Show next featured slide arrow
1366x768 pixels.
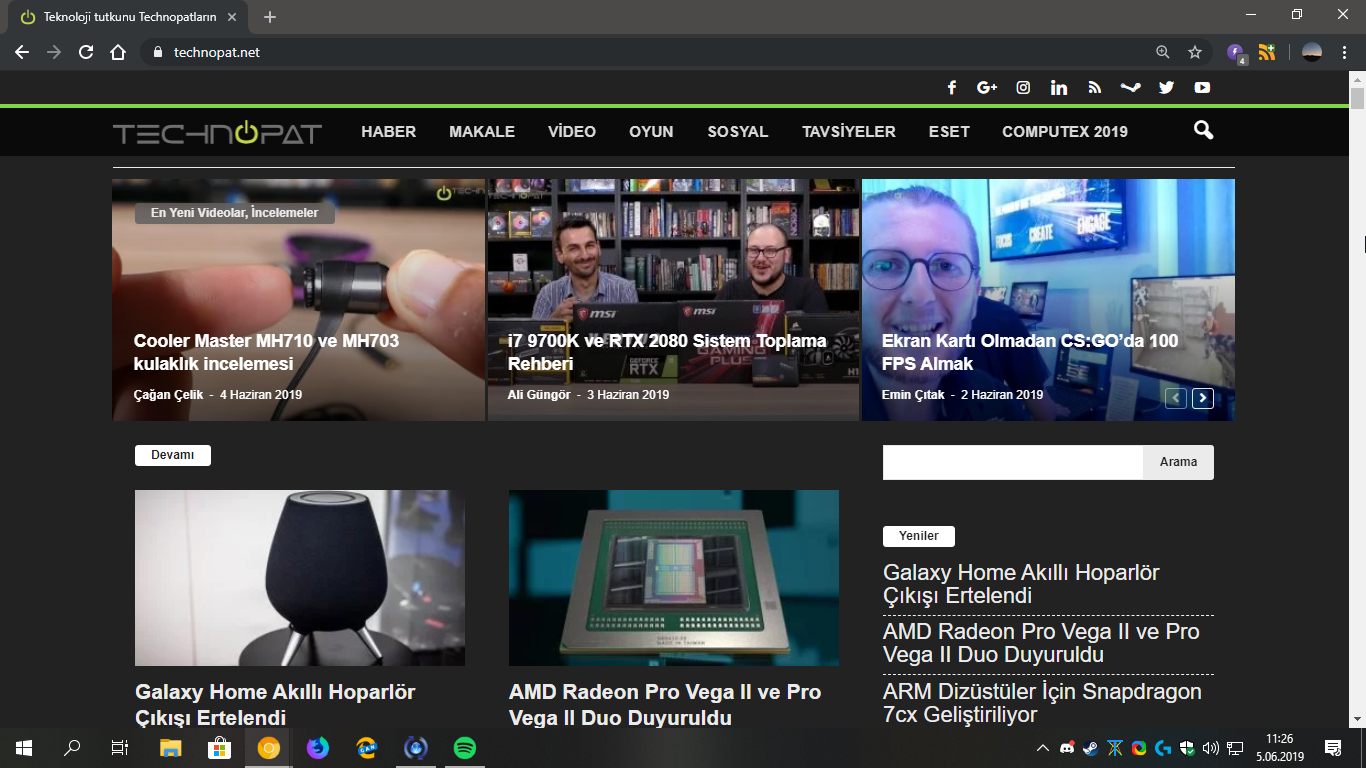click(1203, 398)
